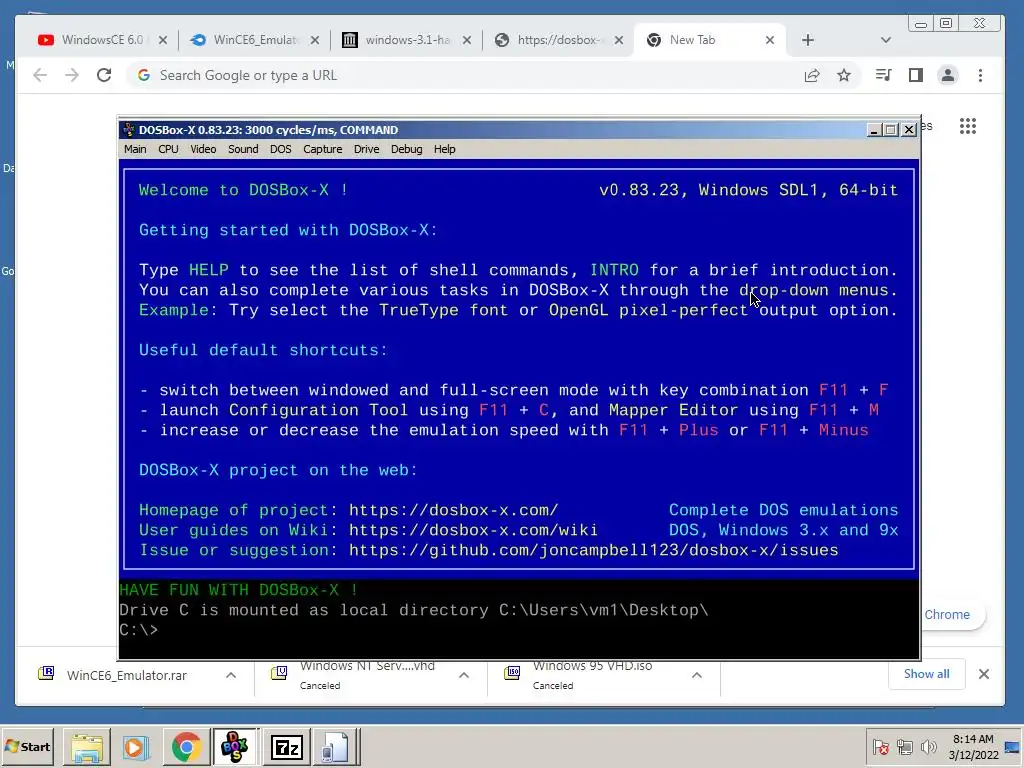Click the network tray icon
The height and width of the screenshot is (768, 1024).
click(904, 746)
